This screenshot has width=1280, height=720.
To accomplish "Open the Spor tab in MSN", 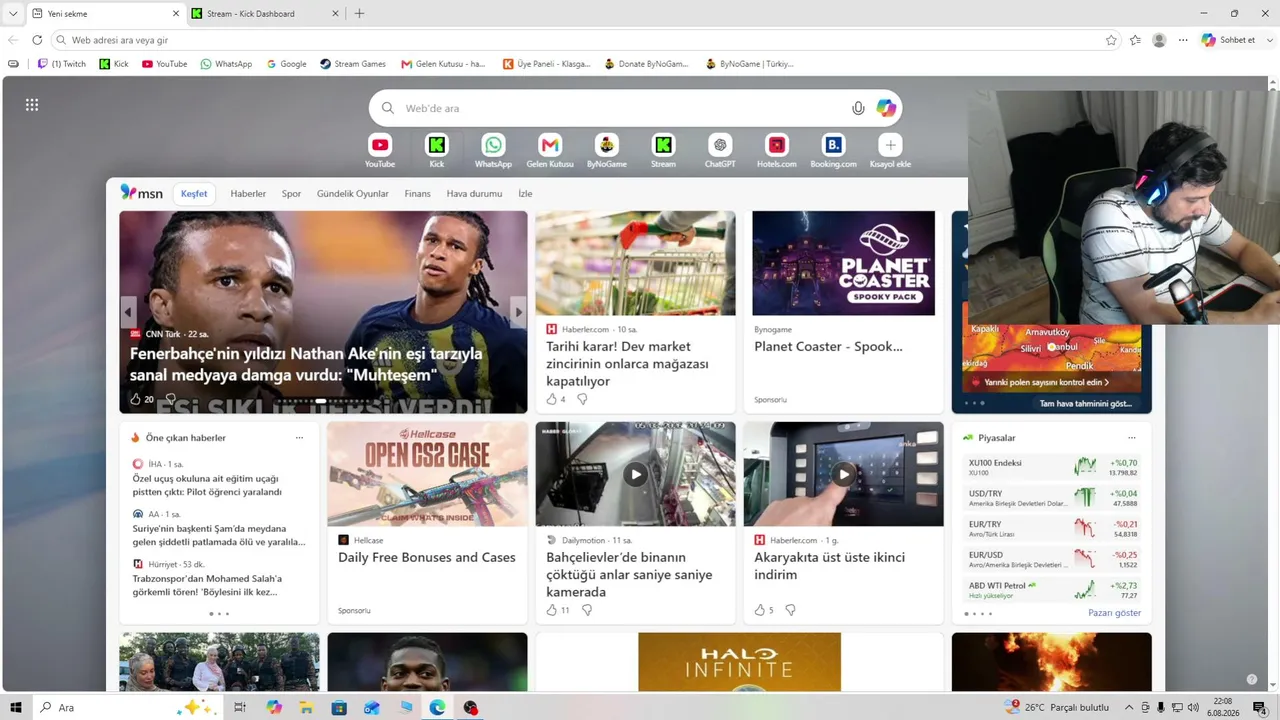I will [x=291, y=193].
